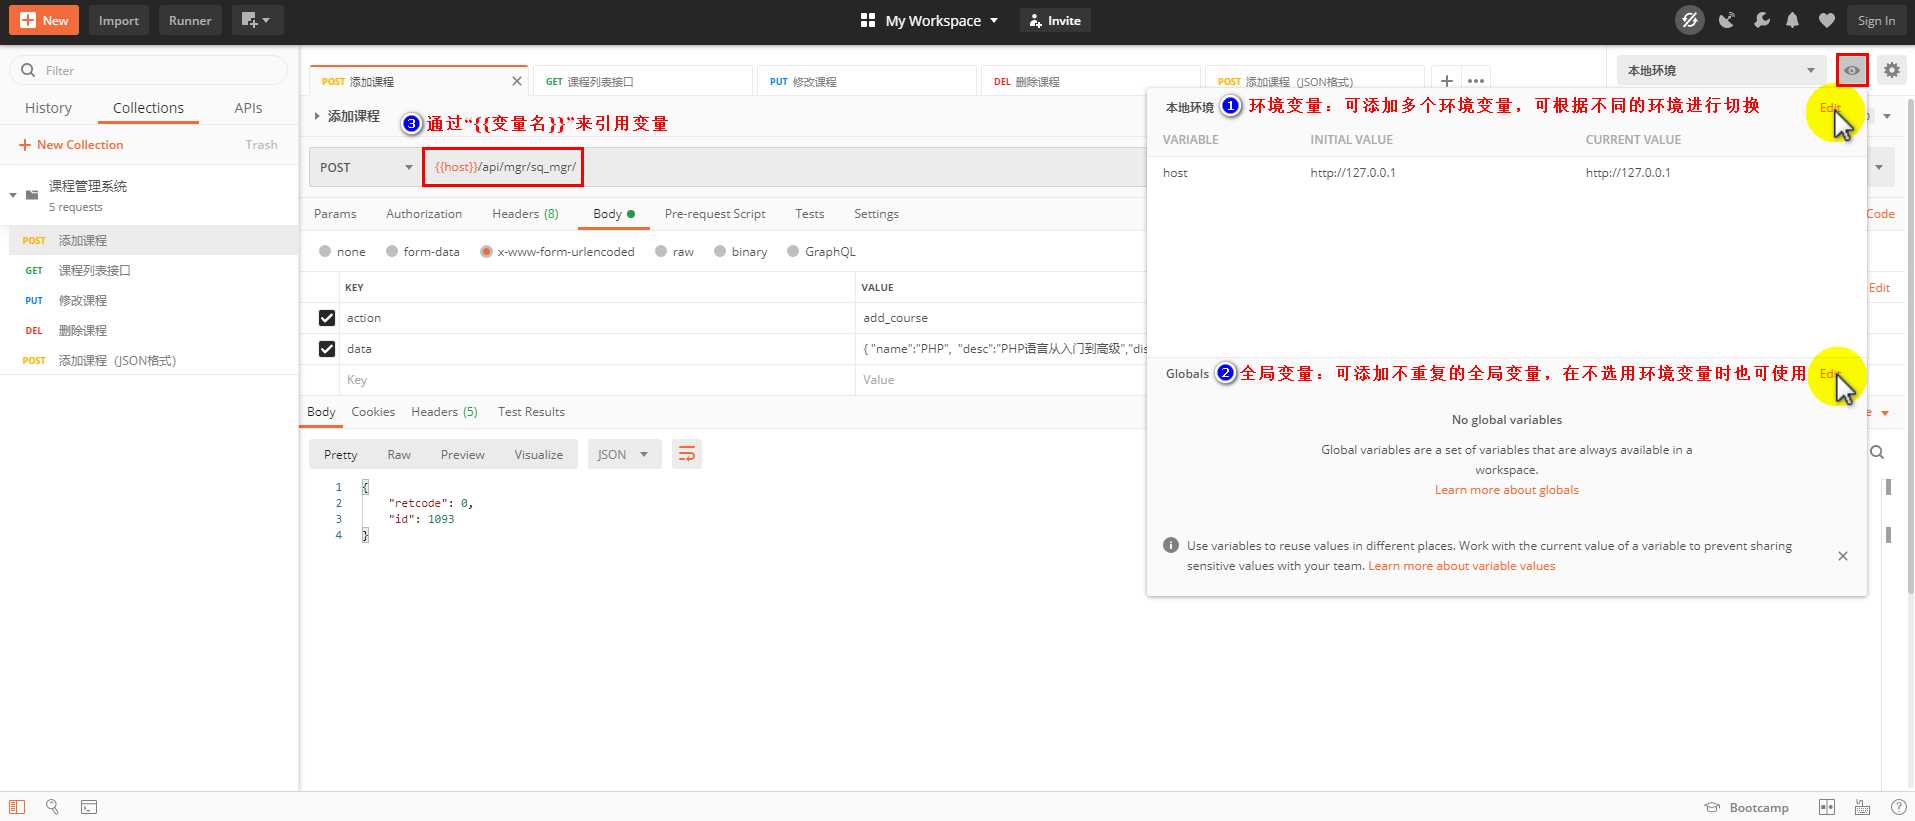Click Invite button
The width and height of the screenshot is (1915, 821).
coord(1055,20)
